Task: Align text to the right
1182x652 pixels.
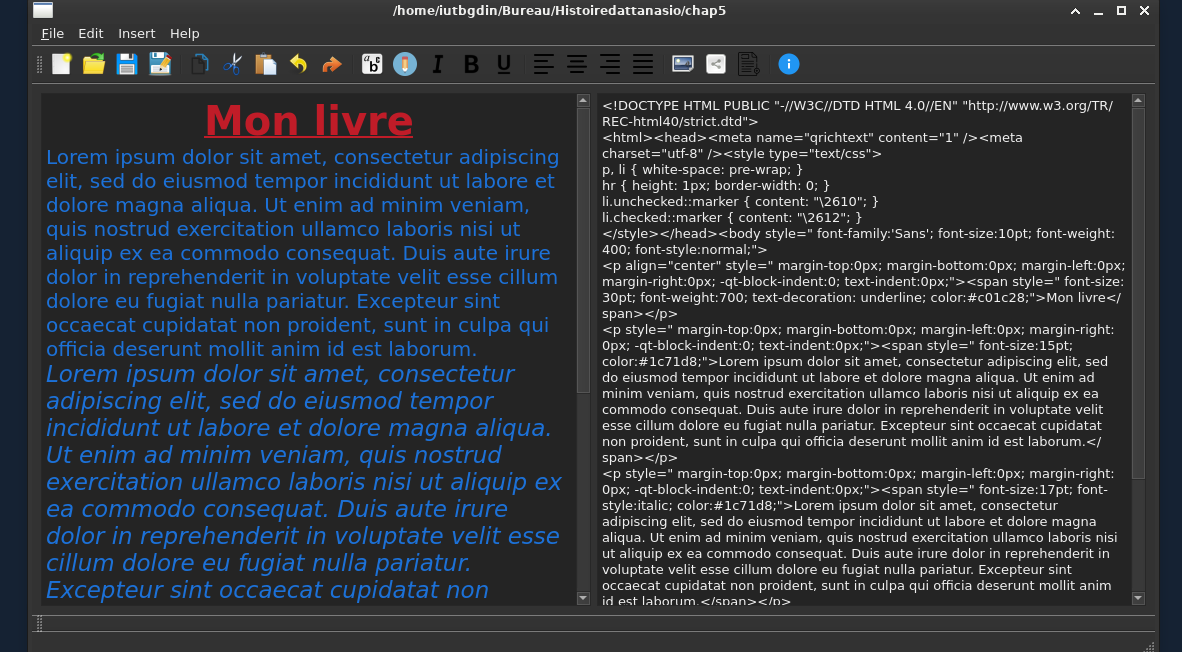Action: tap(610, 64)
